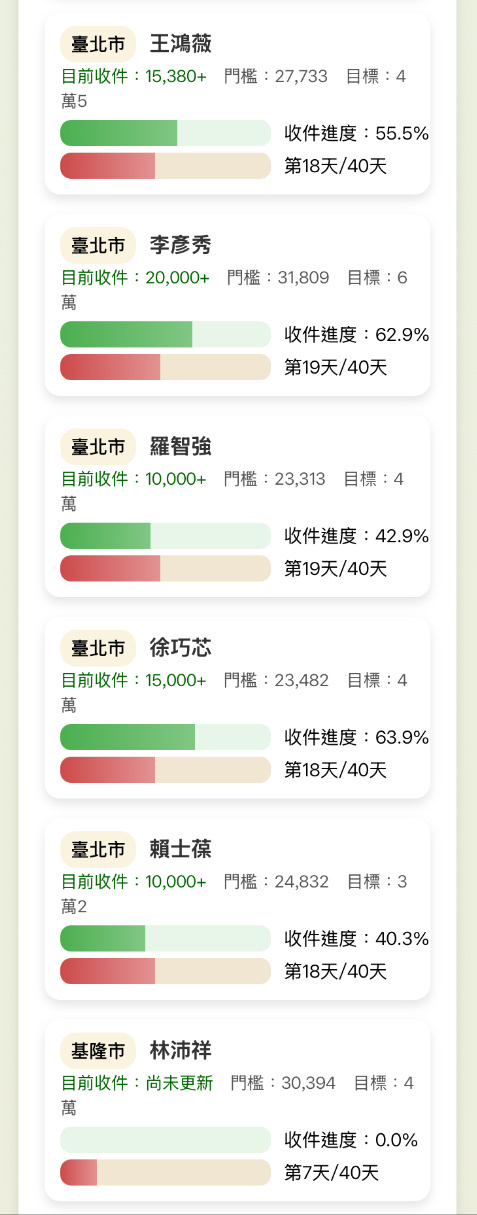Click the 臺北市 tag beside 羅智強
This screenshot has height=1215, width=477.
(98, 446)
